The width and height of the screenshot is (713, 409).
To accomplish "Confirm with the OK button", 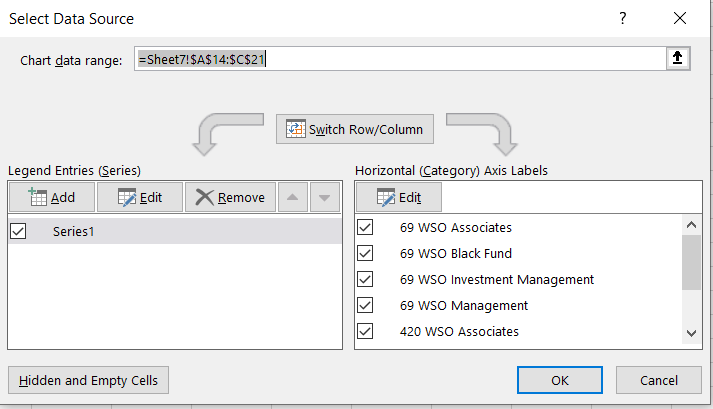I will pyautogui.click(x=560, y=380).
